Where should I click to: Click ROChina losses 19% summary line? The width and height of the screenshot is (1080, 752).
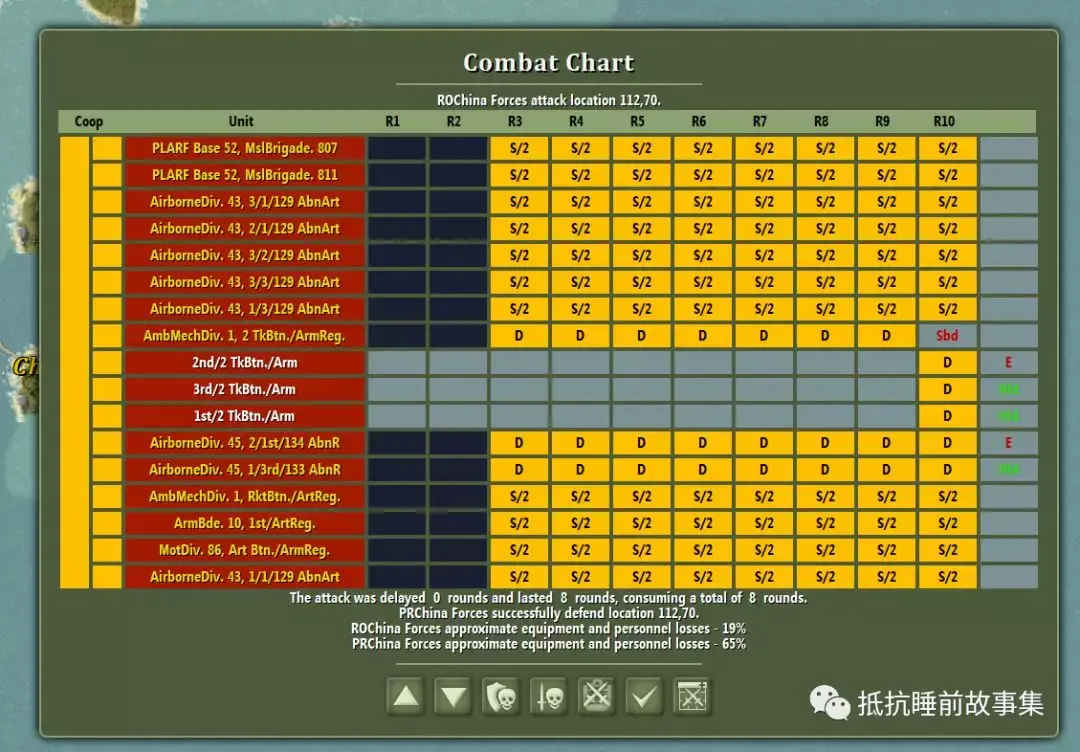click(x=548, y=629)
